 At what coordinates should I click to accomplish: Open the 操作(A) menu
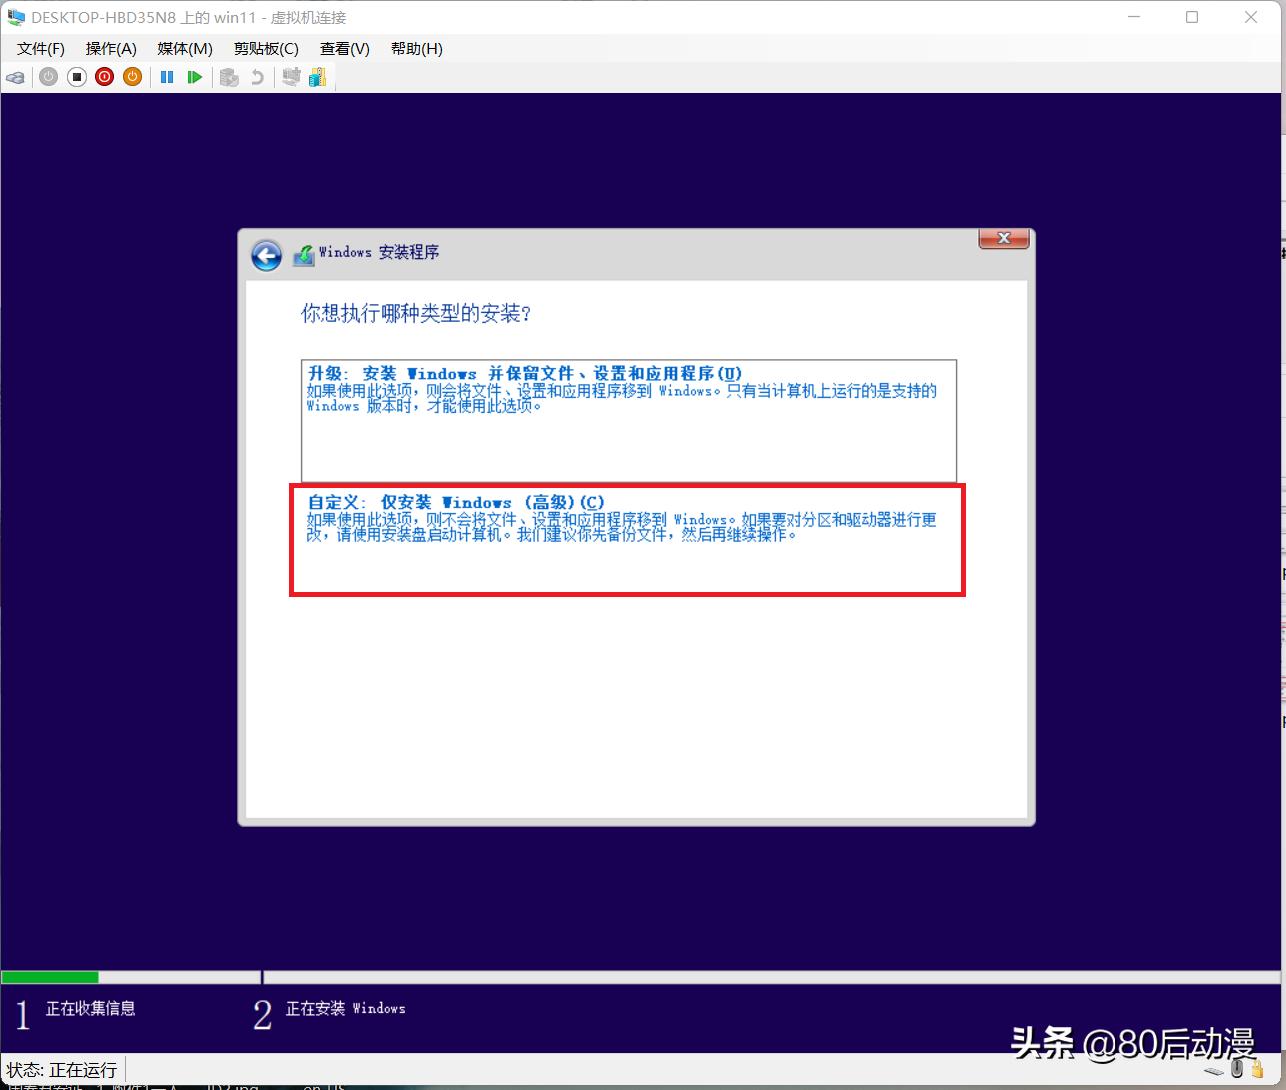tap(111, 48)
